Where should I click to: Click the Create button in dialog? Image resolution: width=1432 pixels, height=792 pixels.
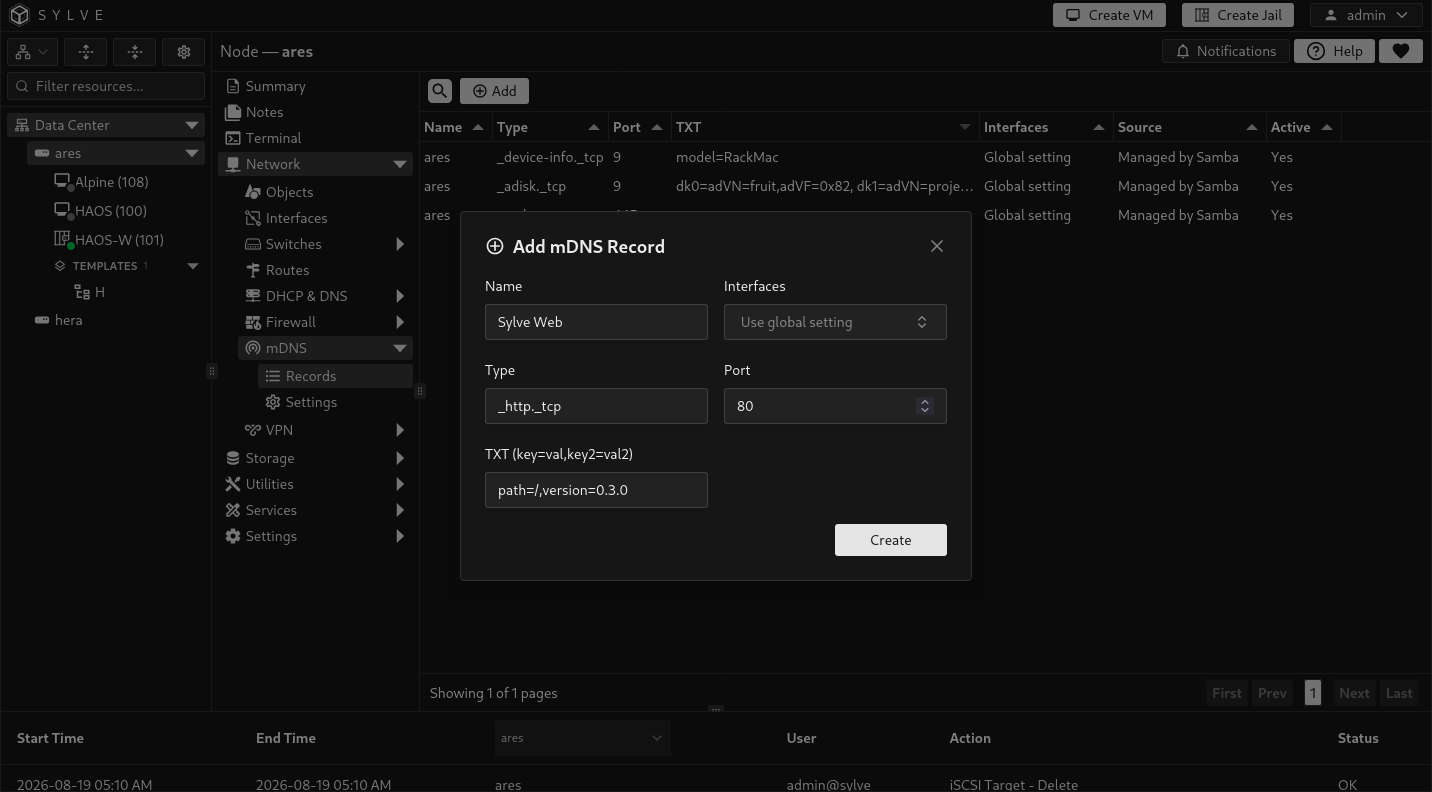891,540
